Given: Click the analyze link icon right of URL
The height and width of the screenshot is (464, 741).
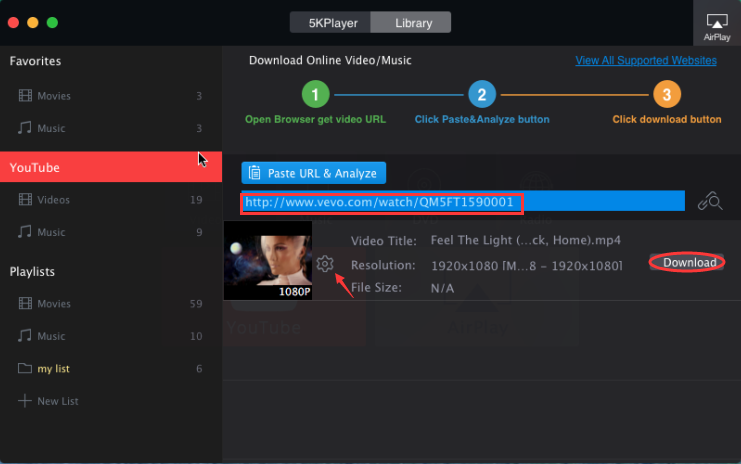Looking at the screenshot, I should point(710,202).
